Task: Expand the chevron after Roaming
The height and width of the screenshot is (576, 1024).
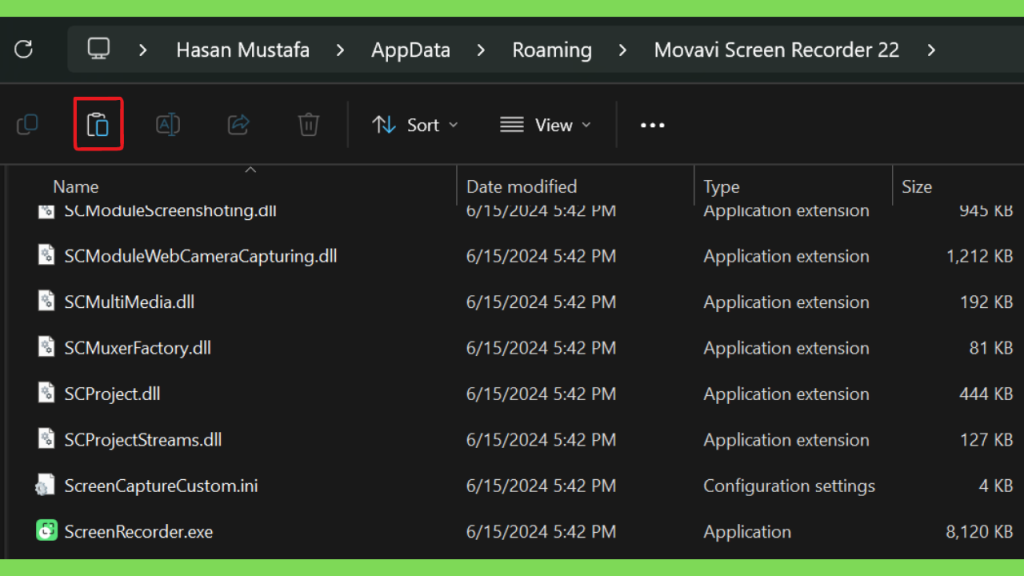Action: 622,50
